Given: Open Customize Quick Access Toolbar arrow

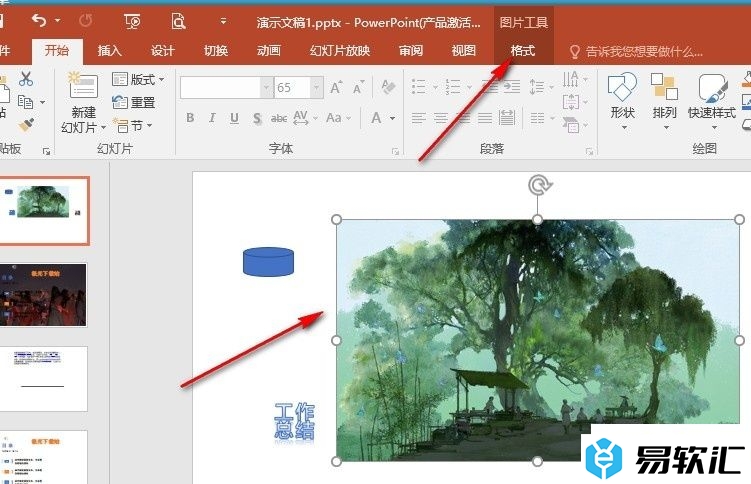Looking at the screenshot, I should (223, 22).
